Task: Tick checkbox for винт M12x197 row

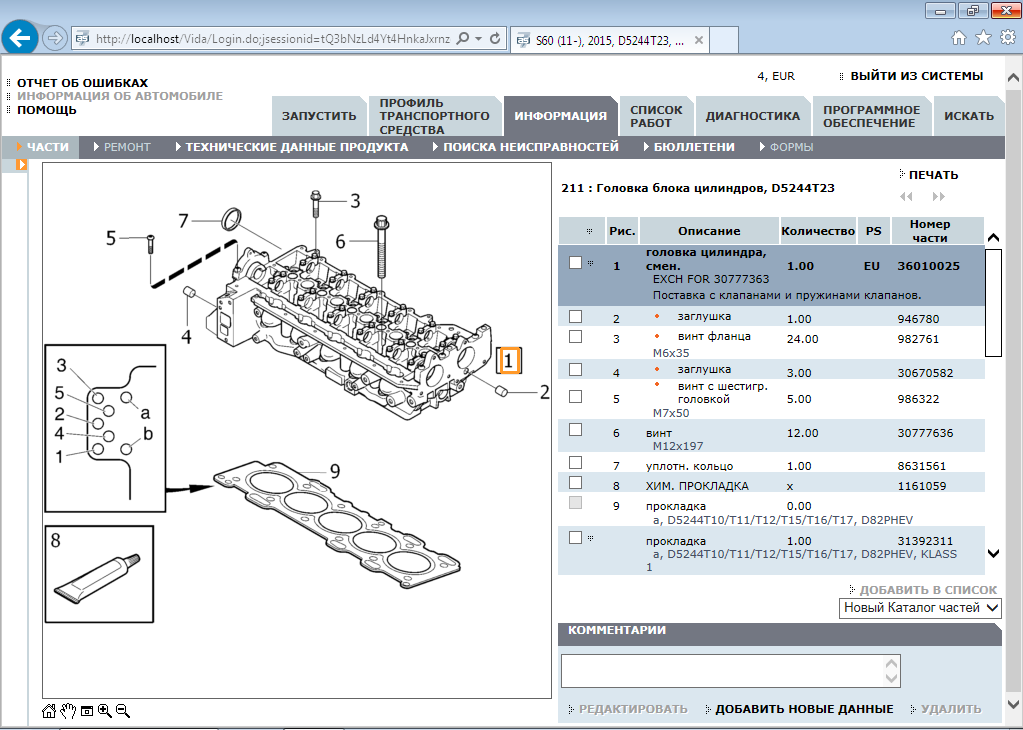Action: coord(575,430)
